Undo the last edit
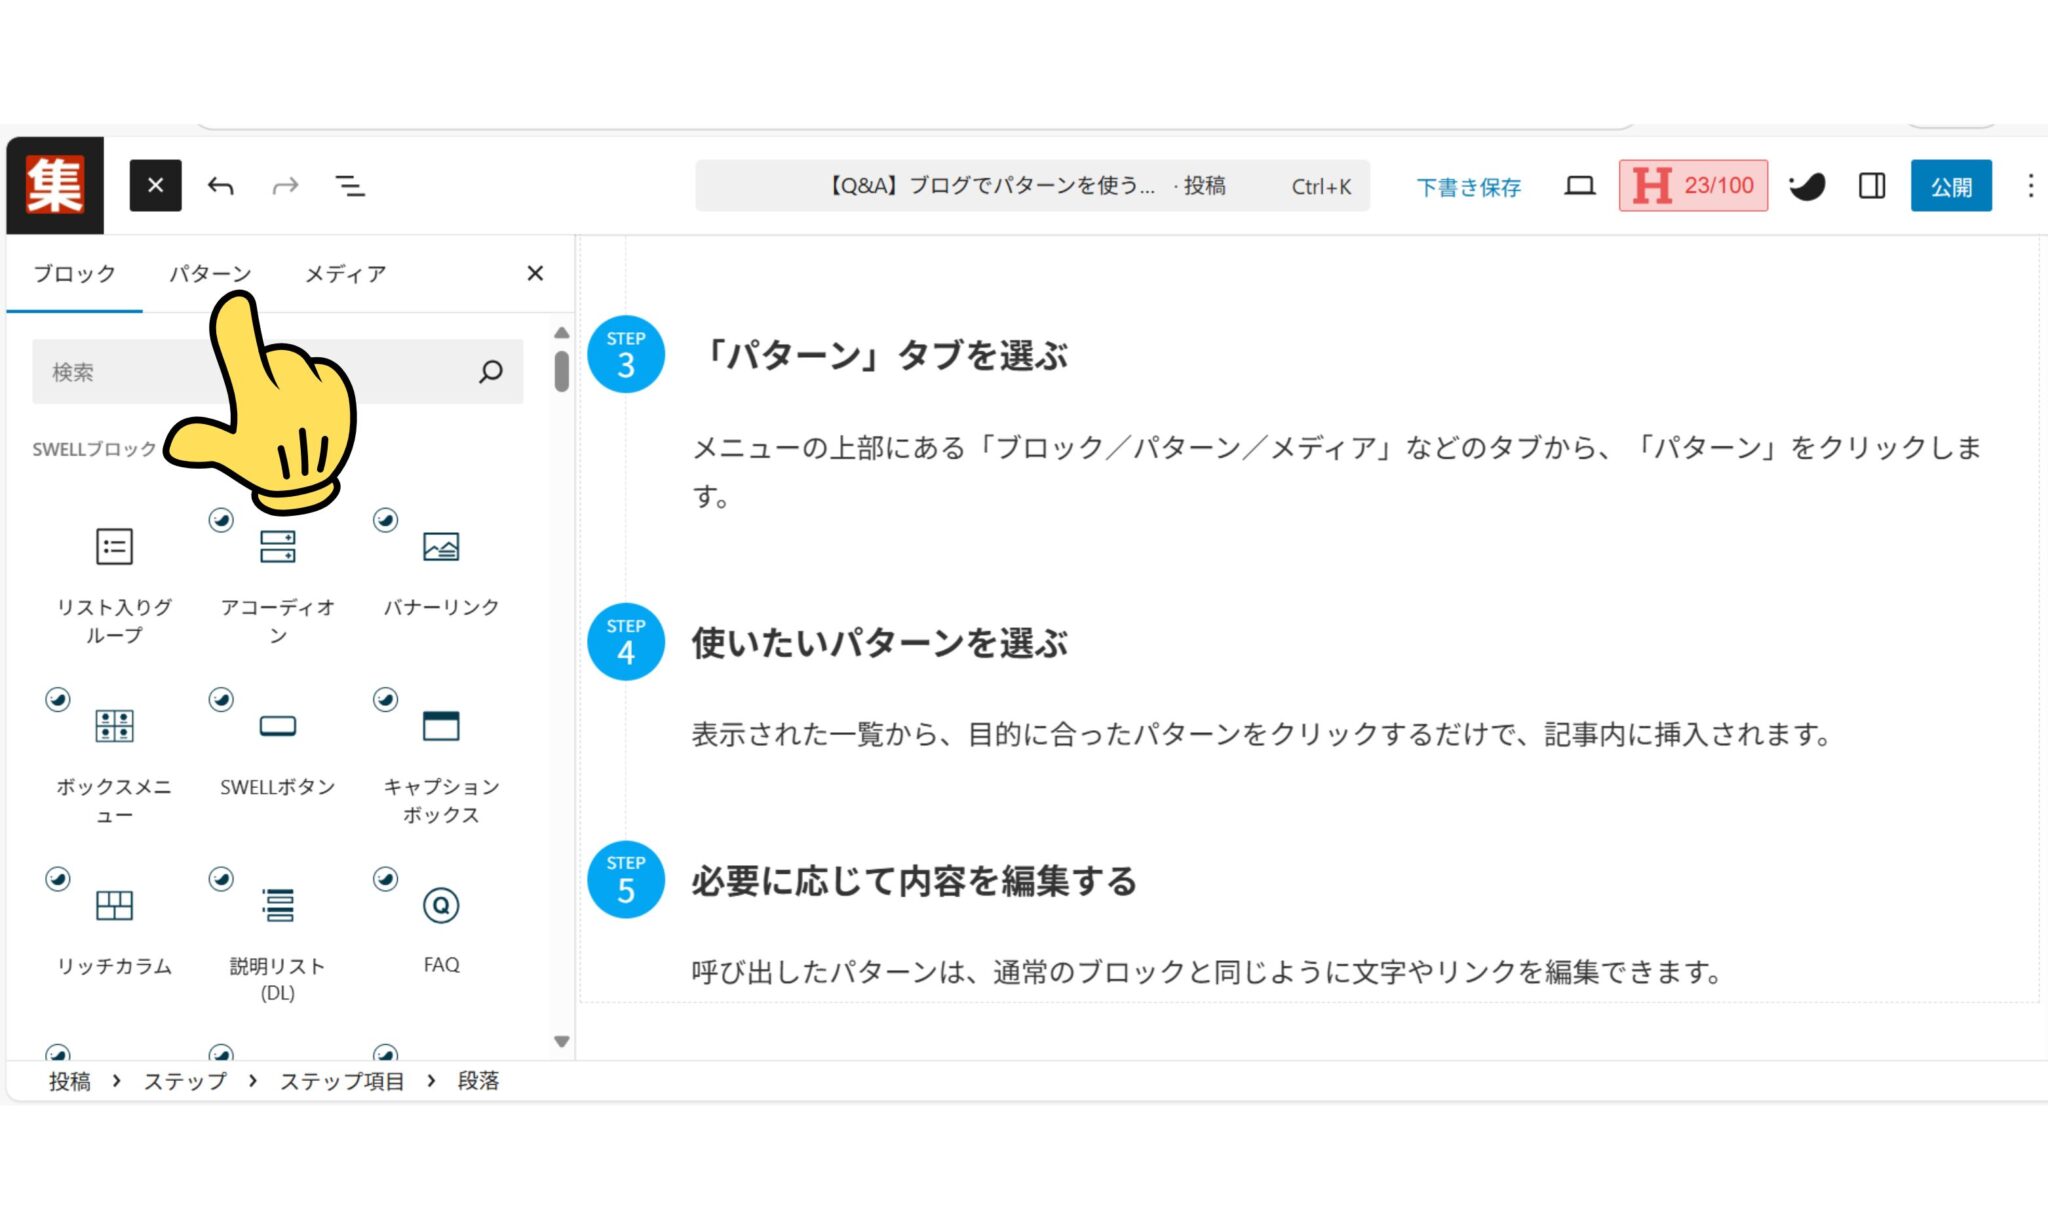The image size is (2048, 1229). (221, 186)
